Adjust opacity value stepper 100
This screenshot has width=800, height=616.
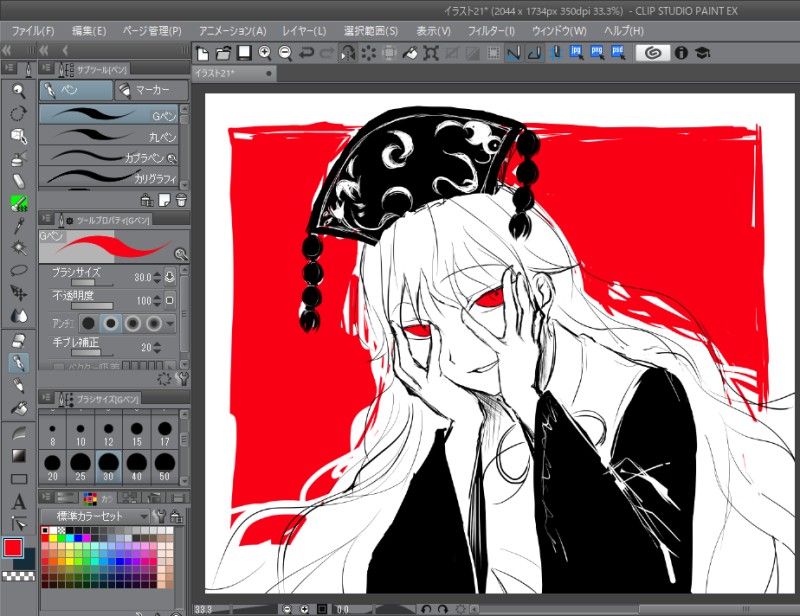(x=157, y=301)
